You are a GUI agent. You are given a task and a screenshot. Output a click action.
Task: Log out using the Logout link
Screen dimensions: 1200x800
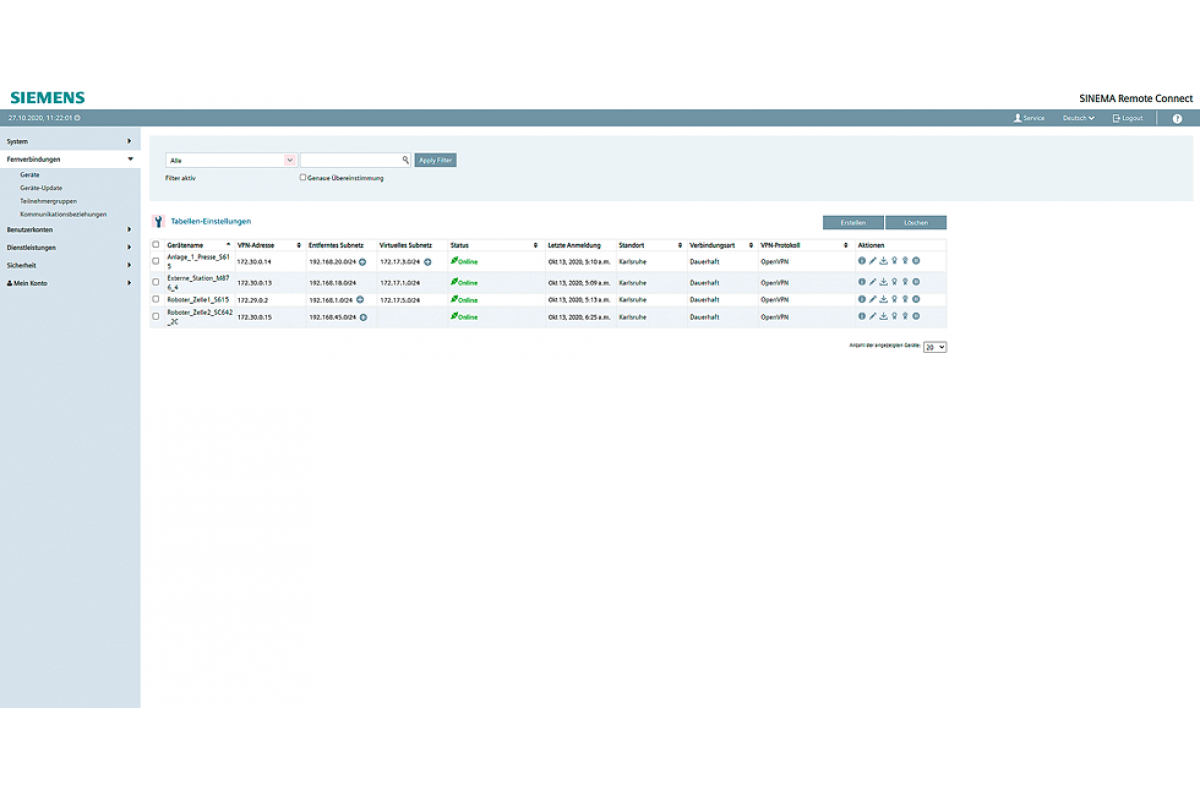(x=1128, y=118)
